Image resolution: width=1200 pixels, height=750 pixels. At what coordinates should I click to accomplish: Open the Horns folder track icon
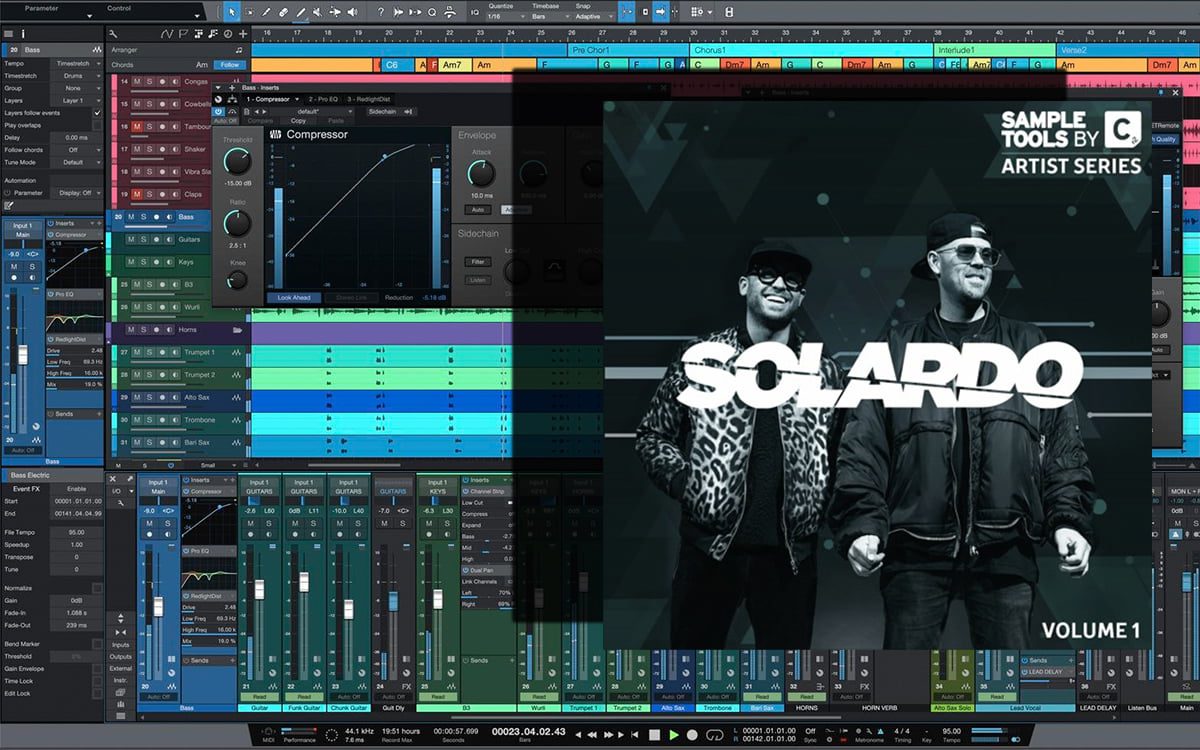tap(237, 329)
